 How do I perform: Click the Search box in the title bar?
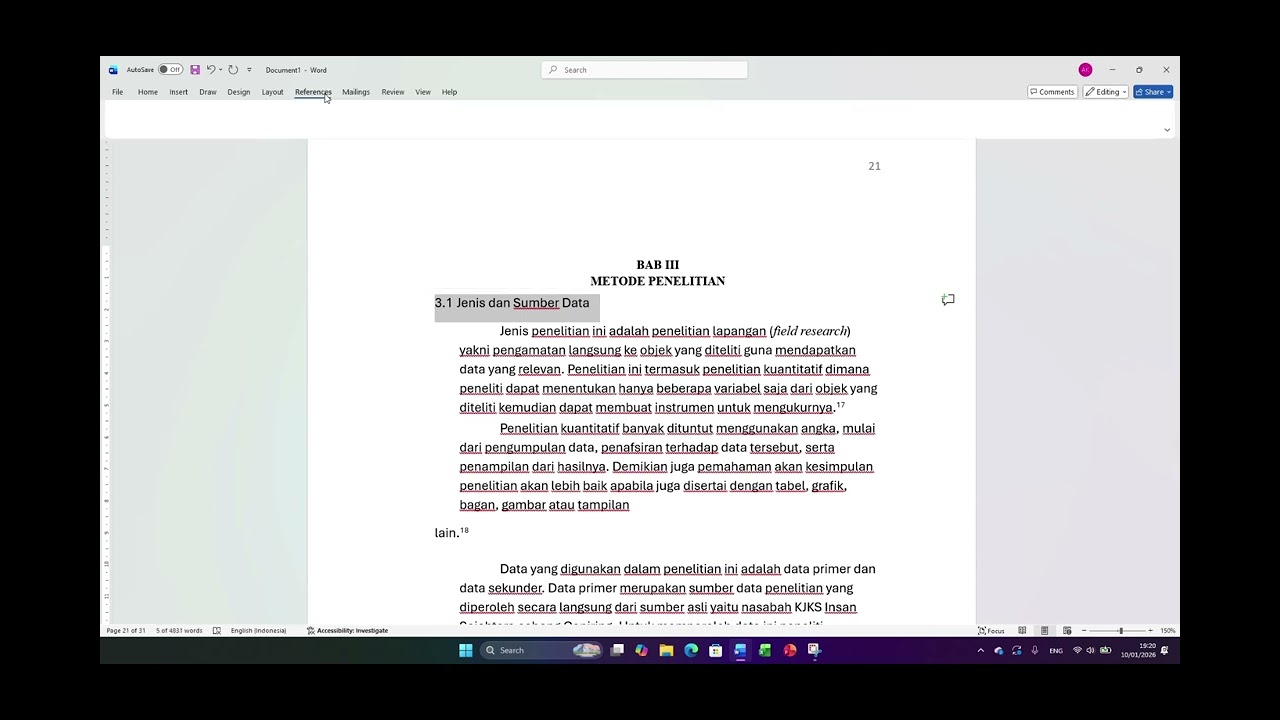coord(644,70)
